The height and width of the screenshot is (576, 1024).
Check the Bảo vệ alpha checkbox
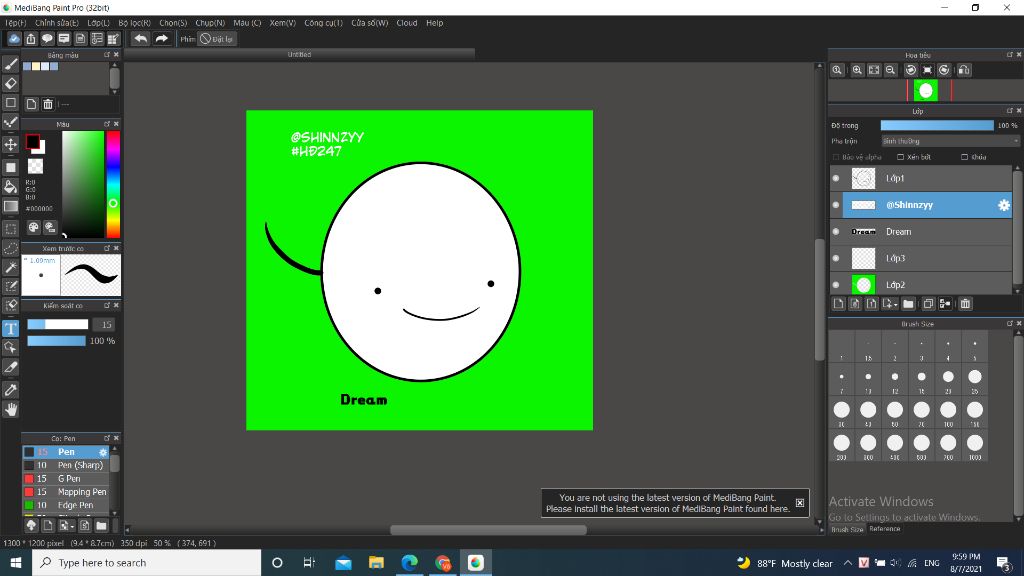pos(836,157)
